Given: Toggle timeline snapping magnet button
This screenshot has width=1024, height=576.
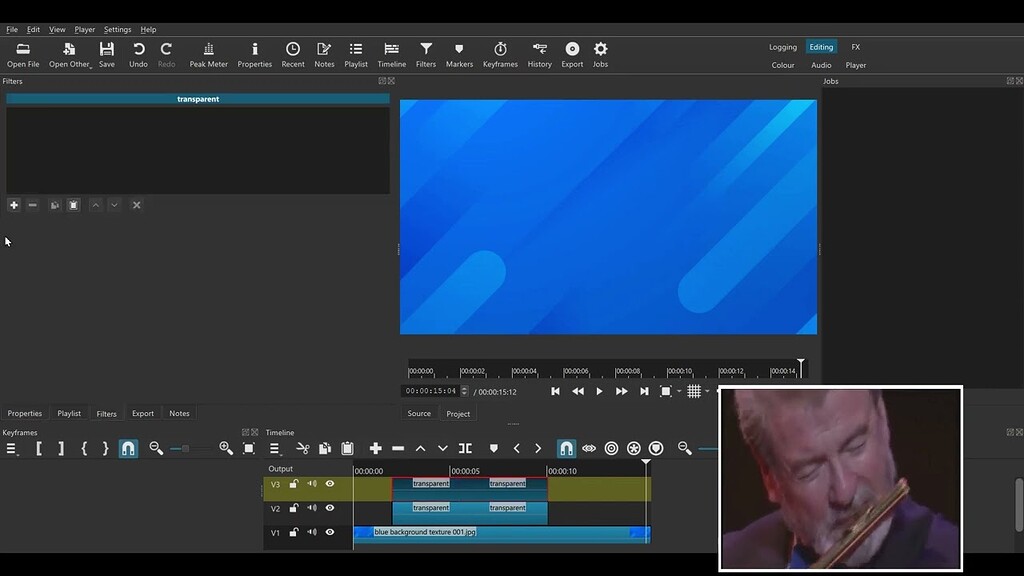Looking at the screenshot, I should [x=566, y=448].
